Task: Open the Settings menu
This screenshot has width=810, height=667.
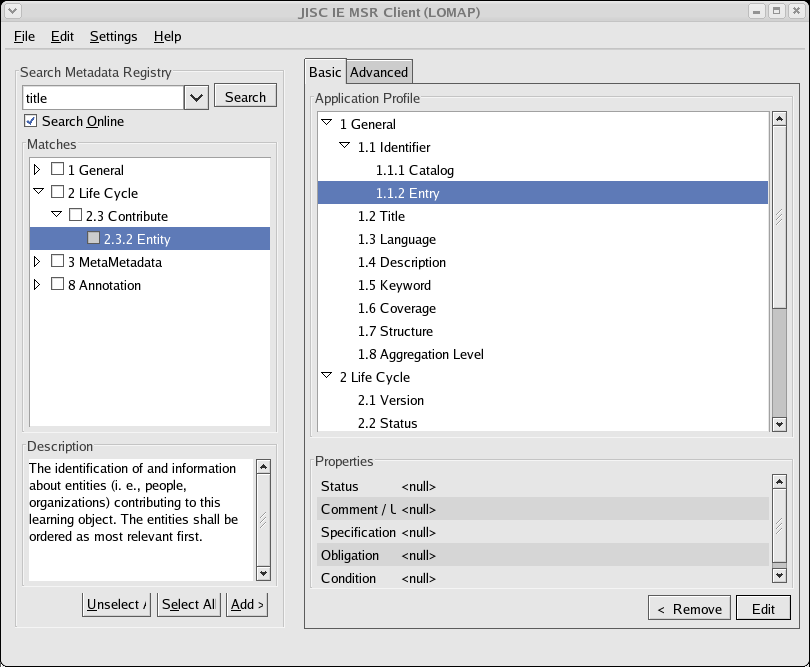Action: (114, 37)
